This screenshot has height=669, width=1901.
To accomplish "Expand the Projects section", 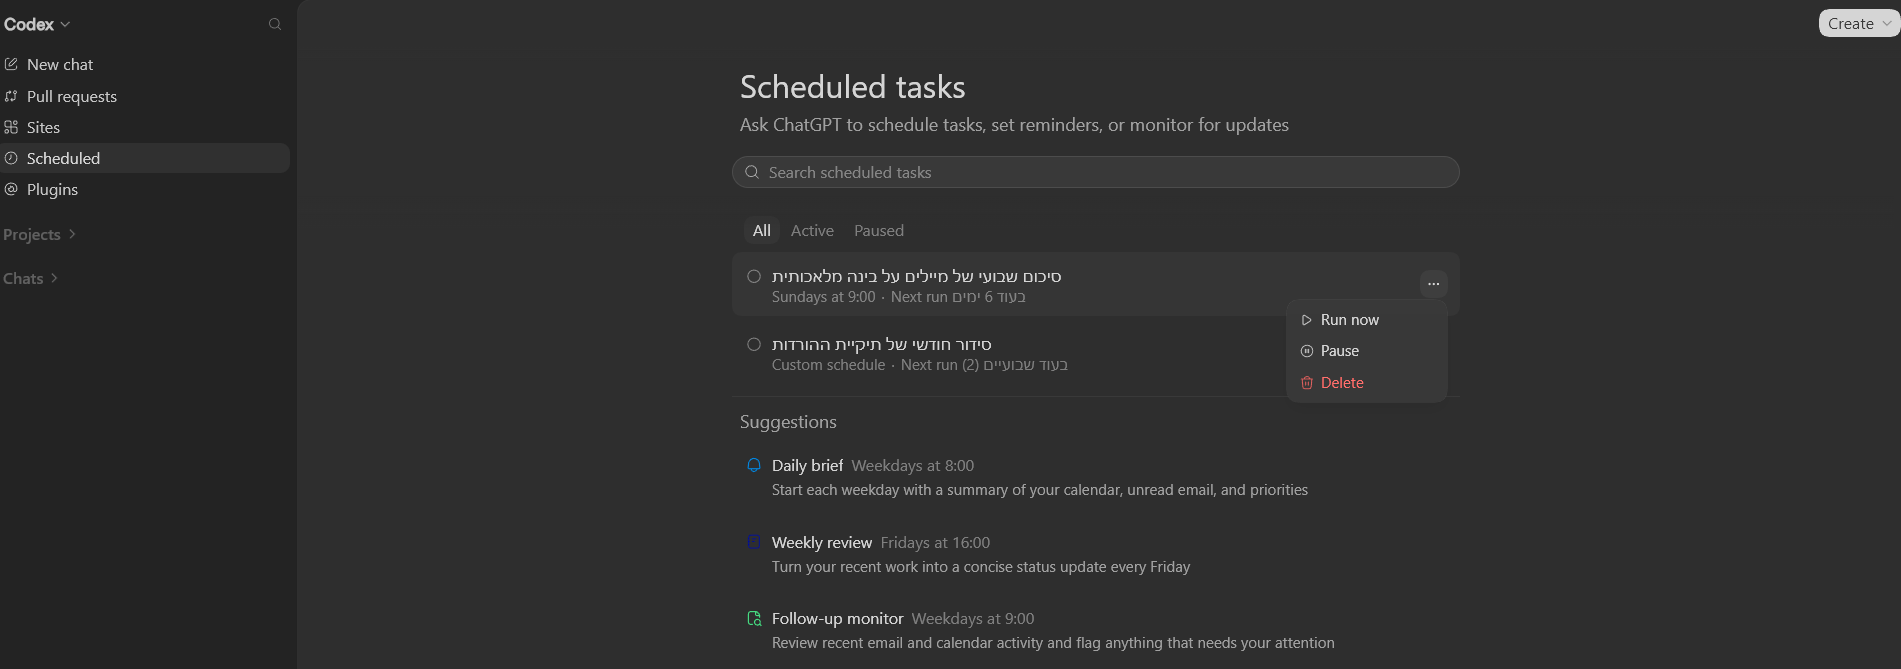I will click(x=40, y=234).
